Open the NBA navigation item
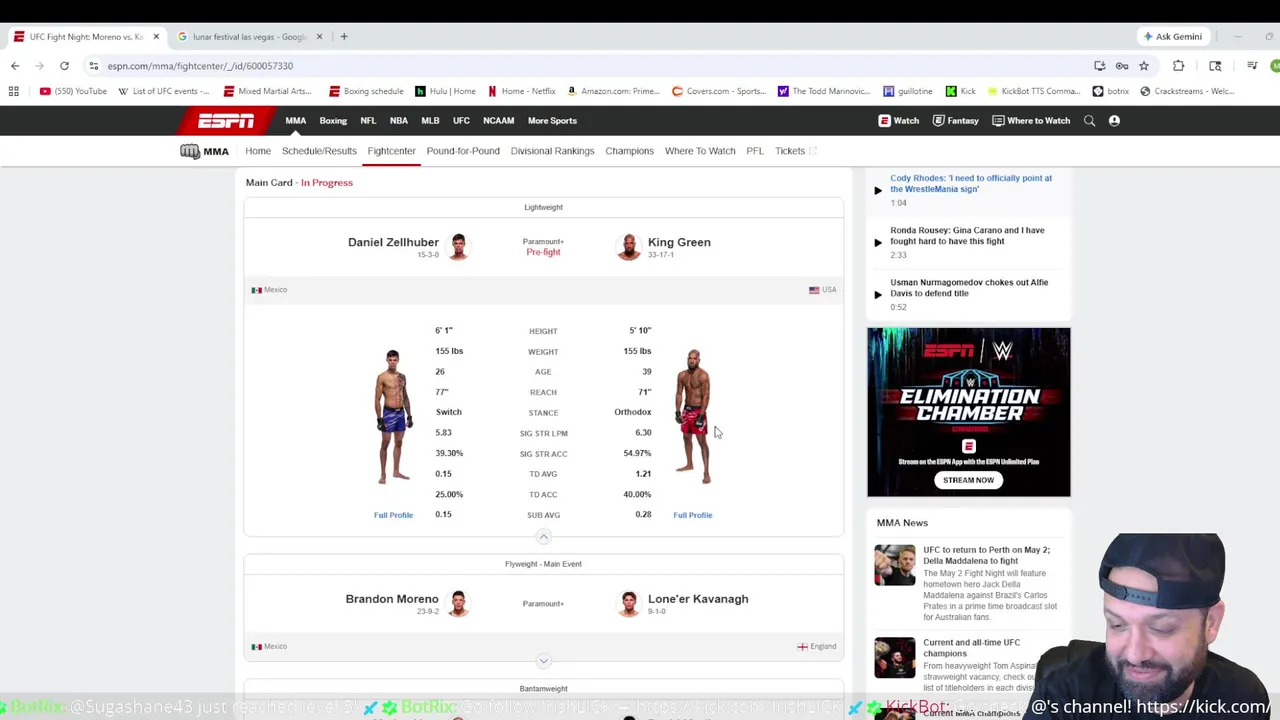 (x=399, y=121)
